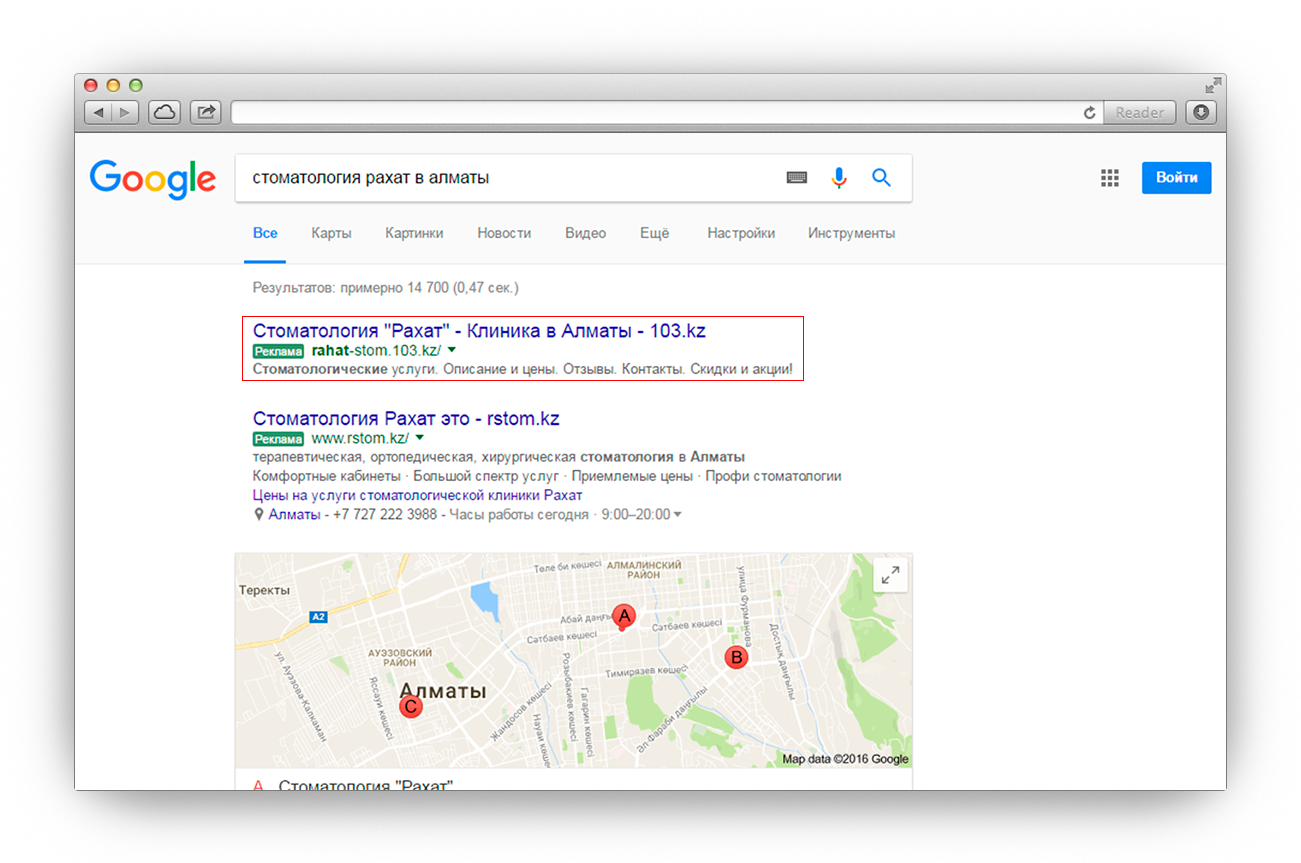This screenshot has height=863, width=1301.
Task: Click the browser back arrow button
Action: (x=98, y=112)
